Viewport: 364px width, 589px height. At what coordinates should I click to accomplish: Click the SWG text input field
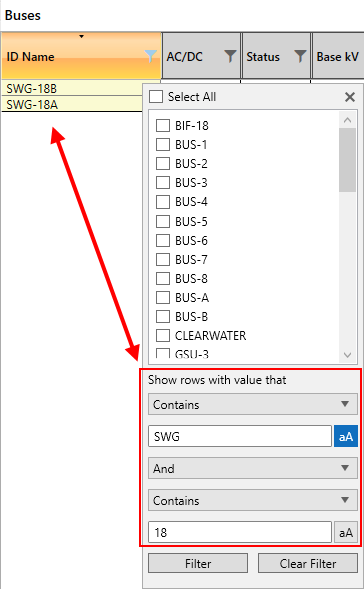pos(240,436)
